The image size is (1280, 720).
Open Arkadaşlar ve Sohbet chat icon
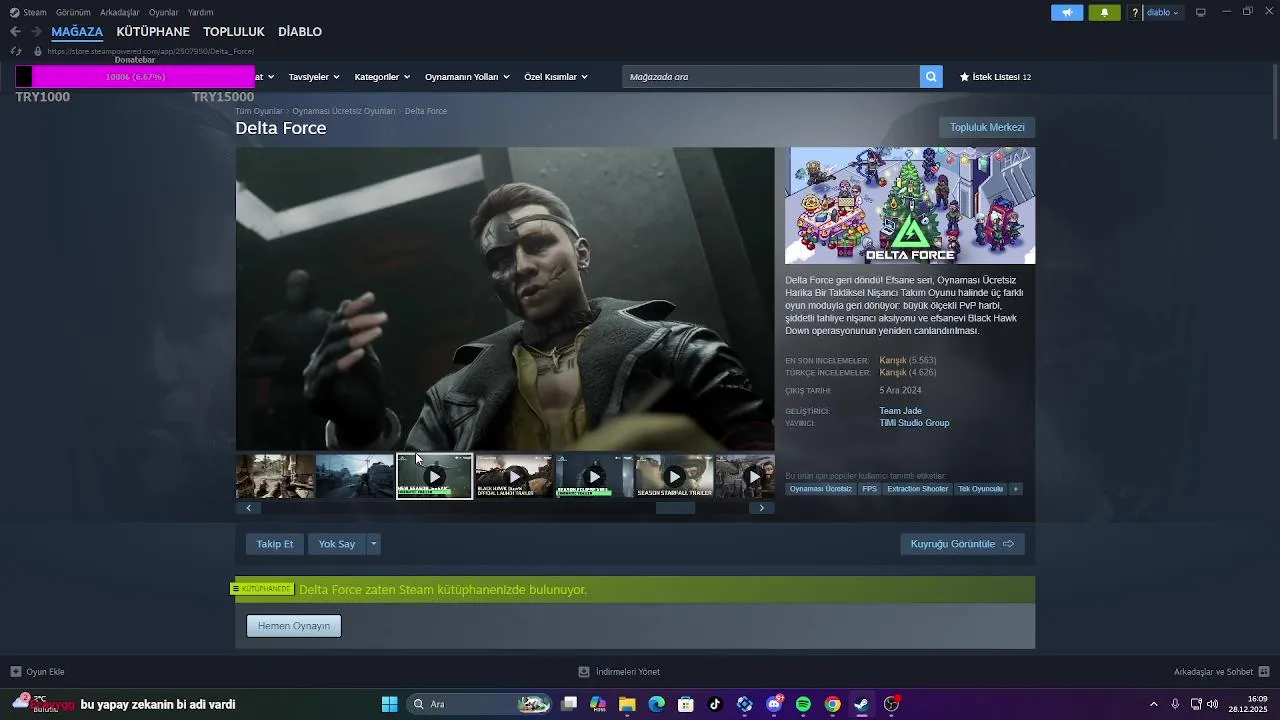[1264, 672]
